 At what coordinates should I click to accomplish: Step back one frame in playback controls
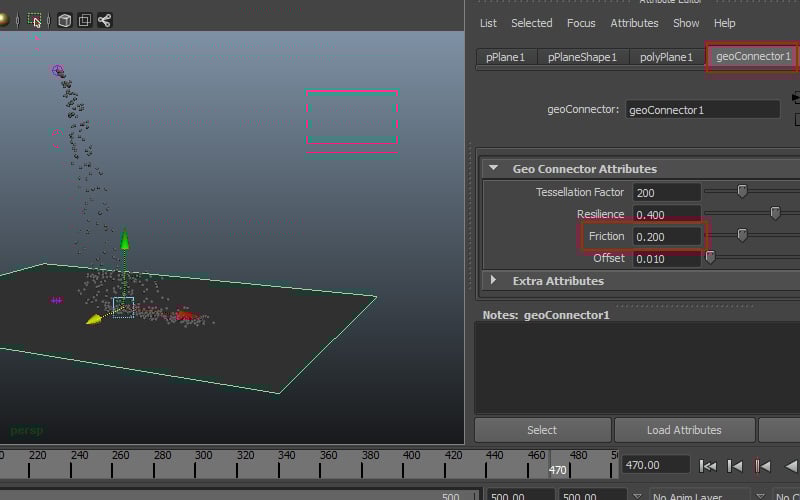point(735,466)
